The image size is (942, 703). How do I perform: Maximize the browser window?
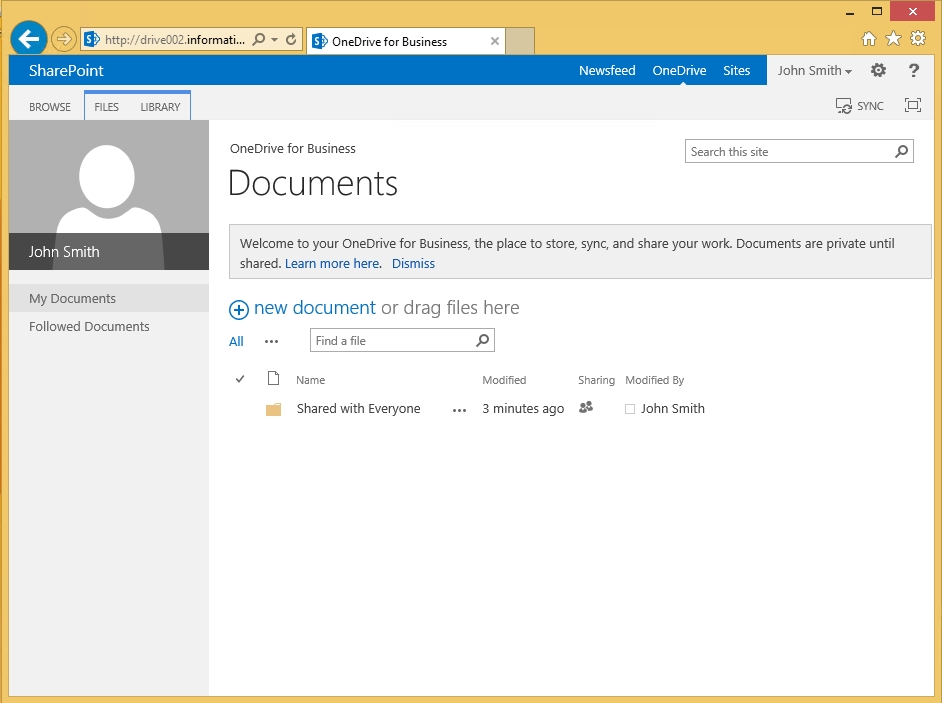coord(877,11)
